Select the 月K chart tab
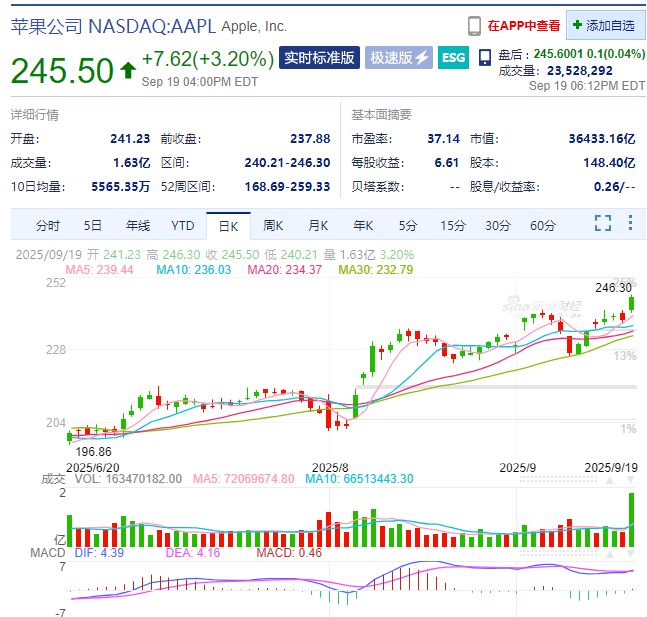 click(318, 226)
